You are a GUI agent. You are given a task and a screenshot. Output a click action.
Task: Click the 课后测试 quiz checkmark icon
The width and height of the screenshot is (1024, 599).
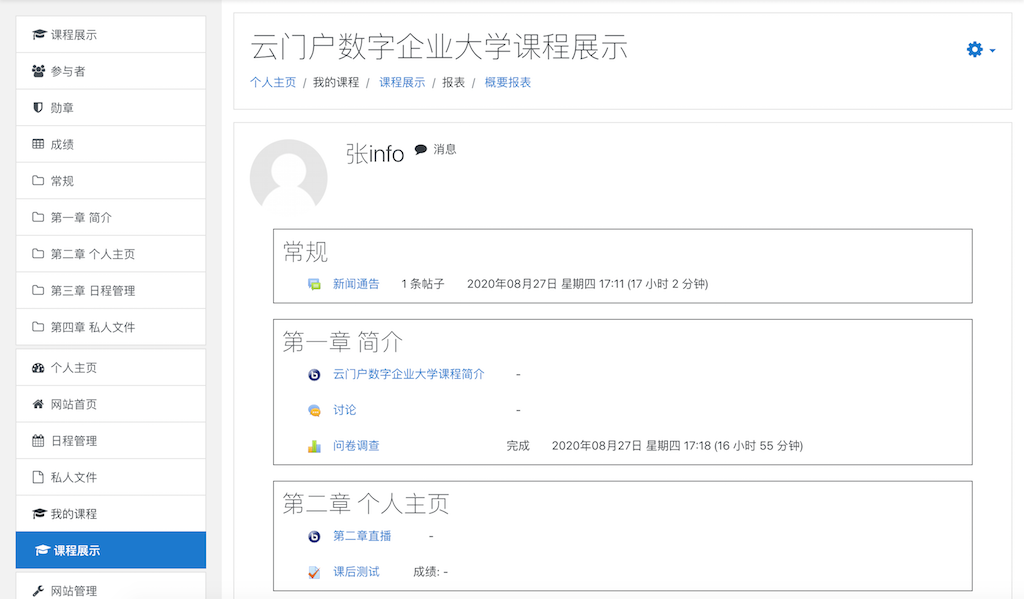[314, 572]
